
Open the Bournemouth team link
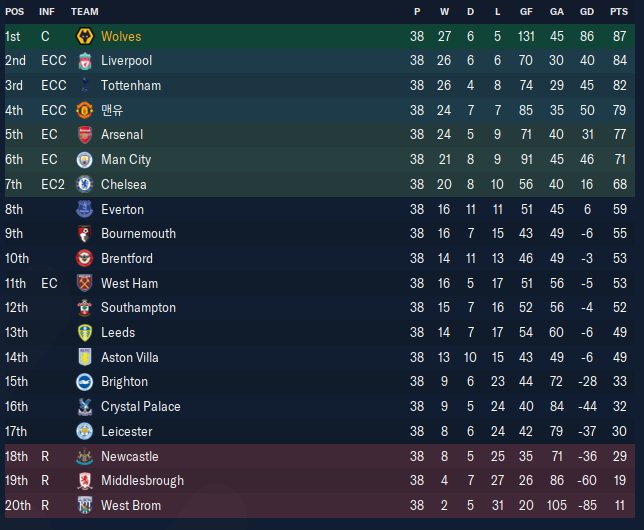coord(138,234)
